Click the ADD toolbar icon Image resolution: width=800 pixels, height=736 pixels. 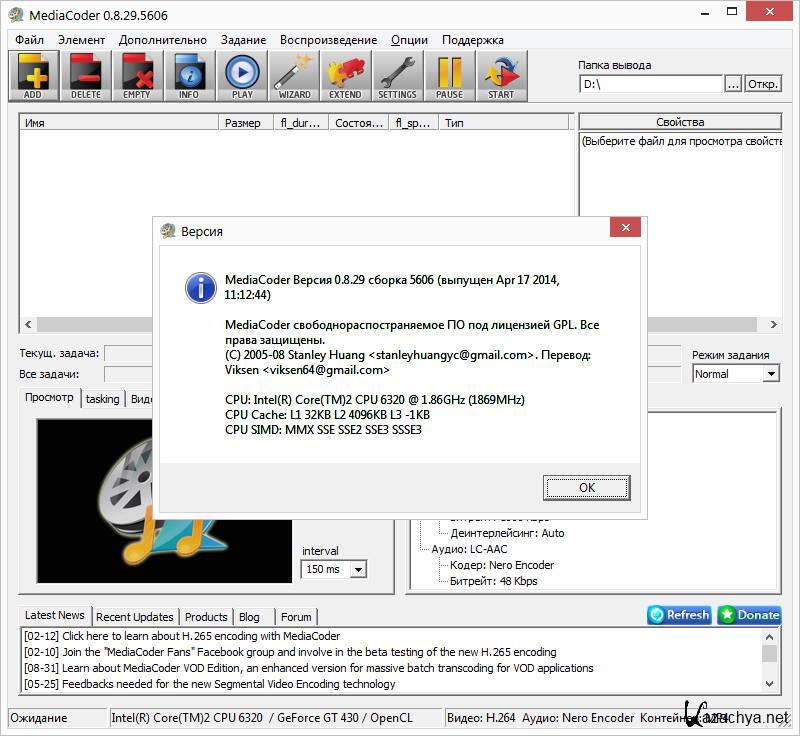click(34, 76)
